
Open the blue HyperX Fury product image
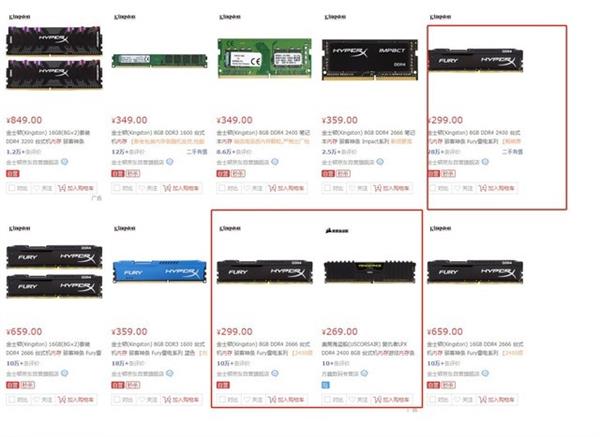pyautogui.click(x=160, y=271)
